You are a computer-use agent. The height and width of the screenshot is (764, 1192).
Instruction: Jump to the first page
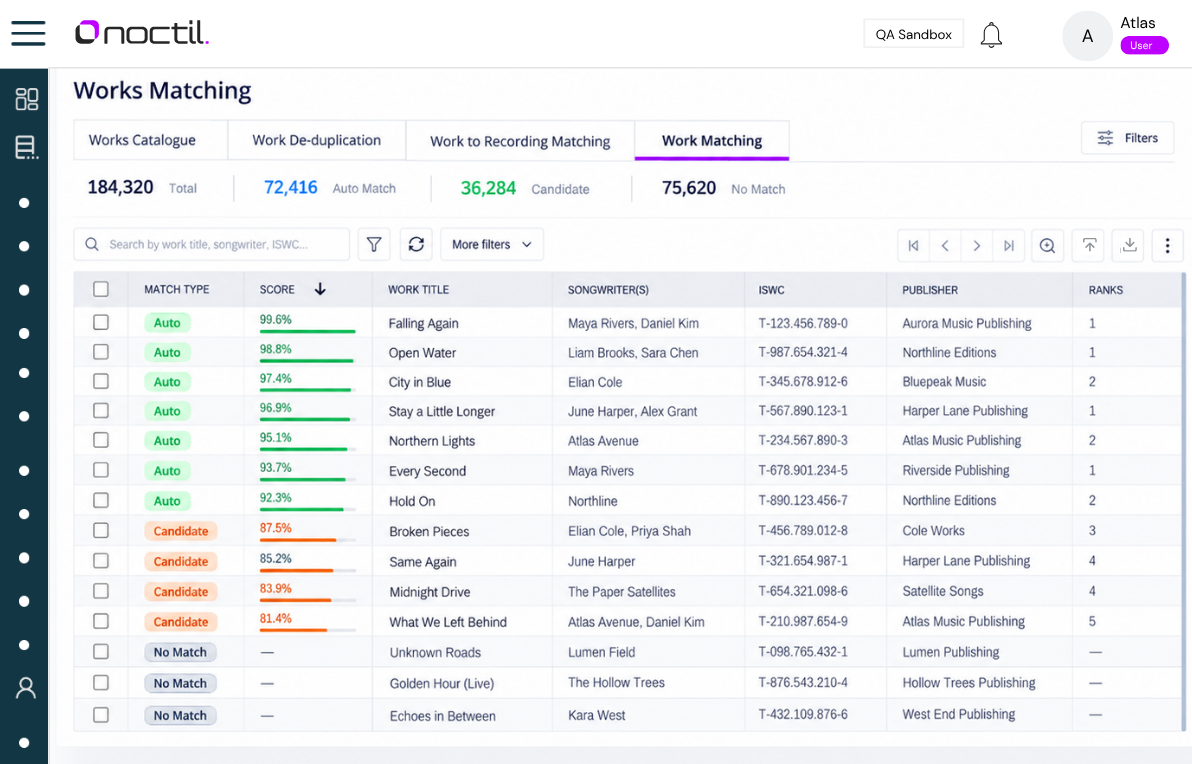pos(913,246)
